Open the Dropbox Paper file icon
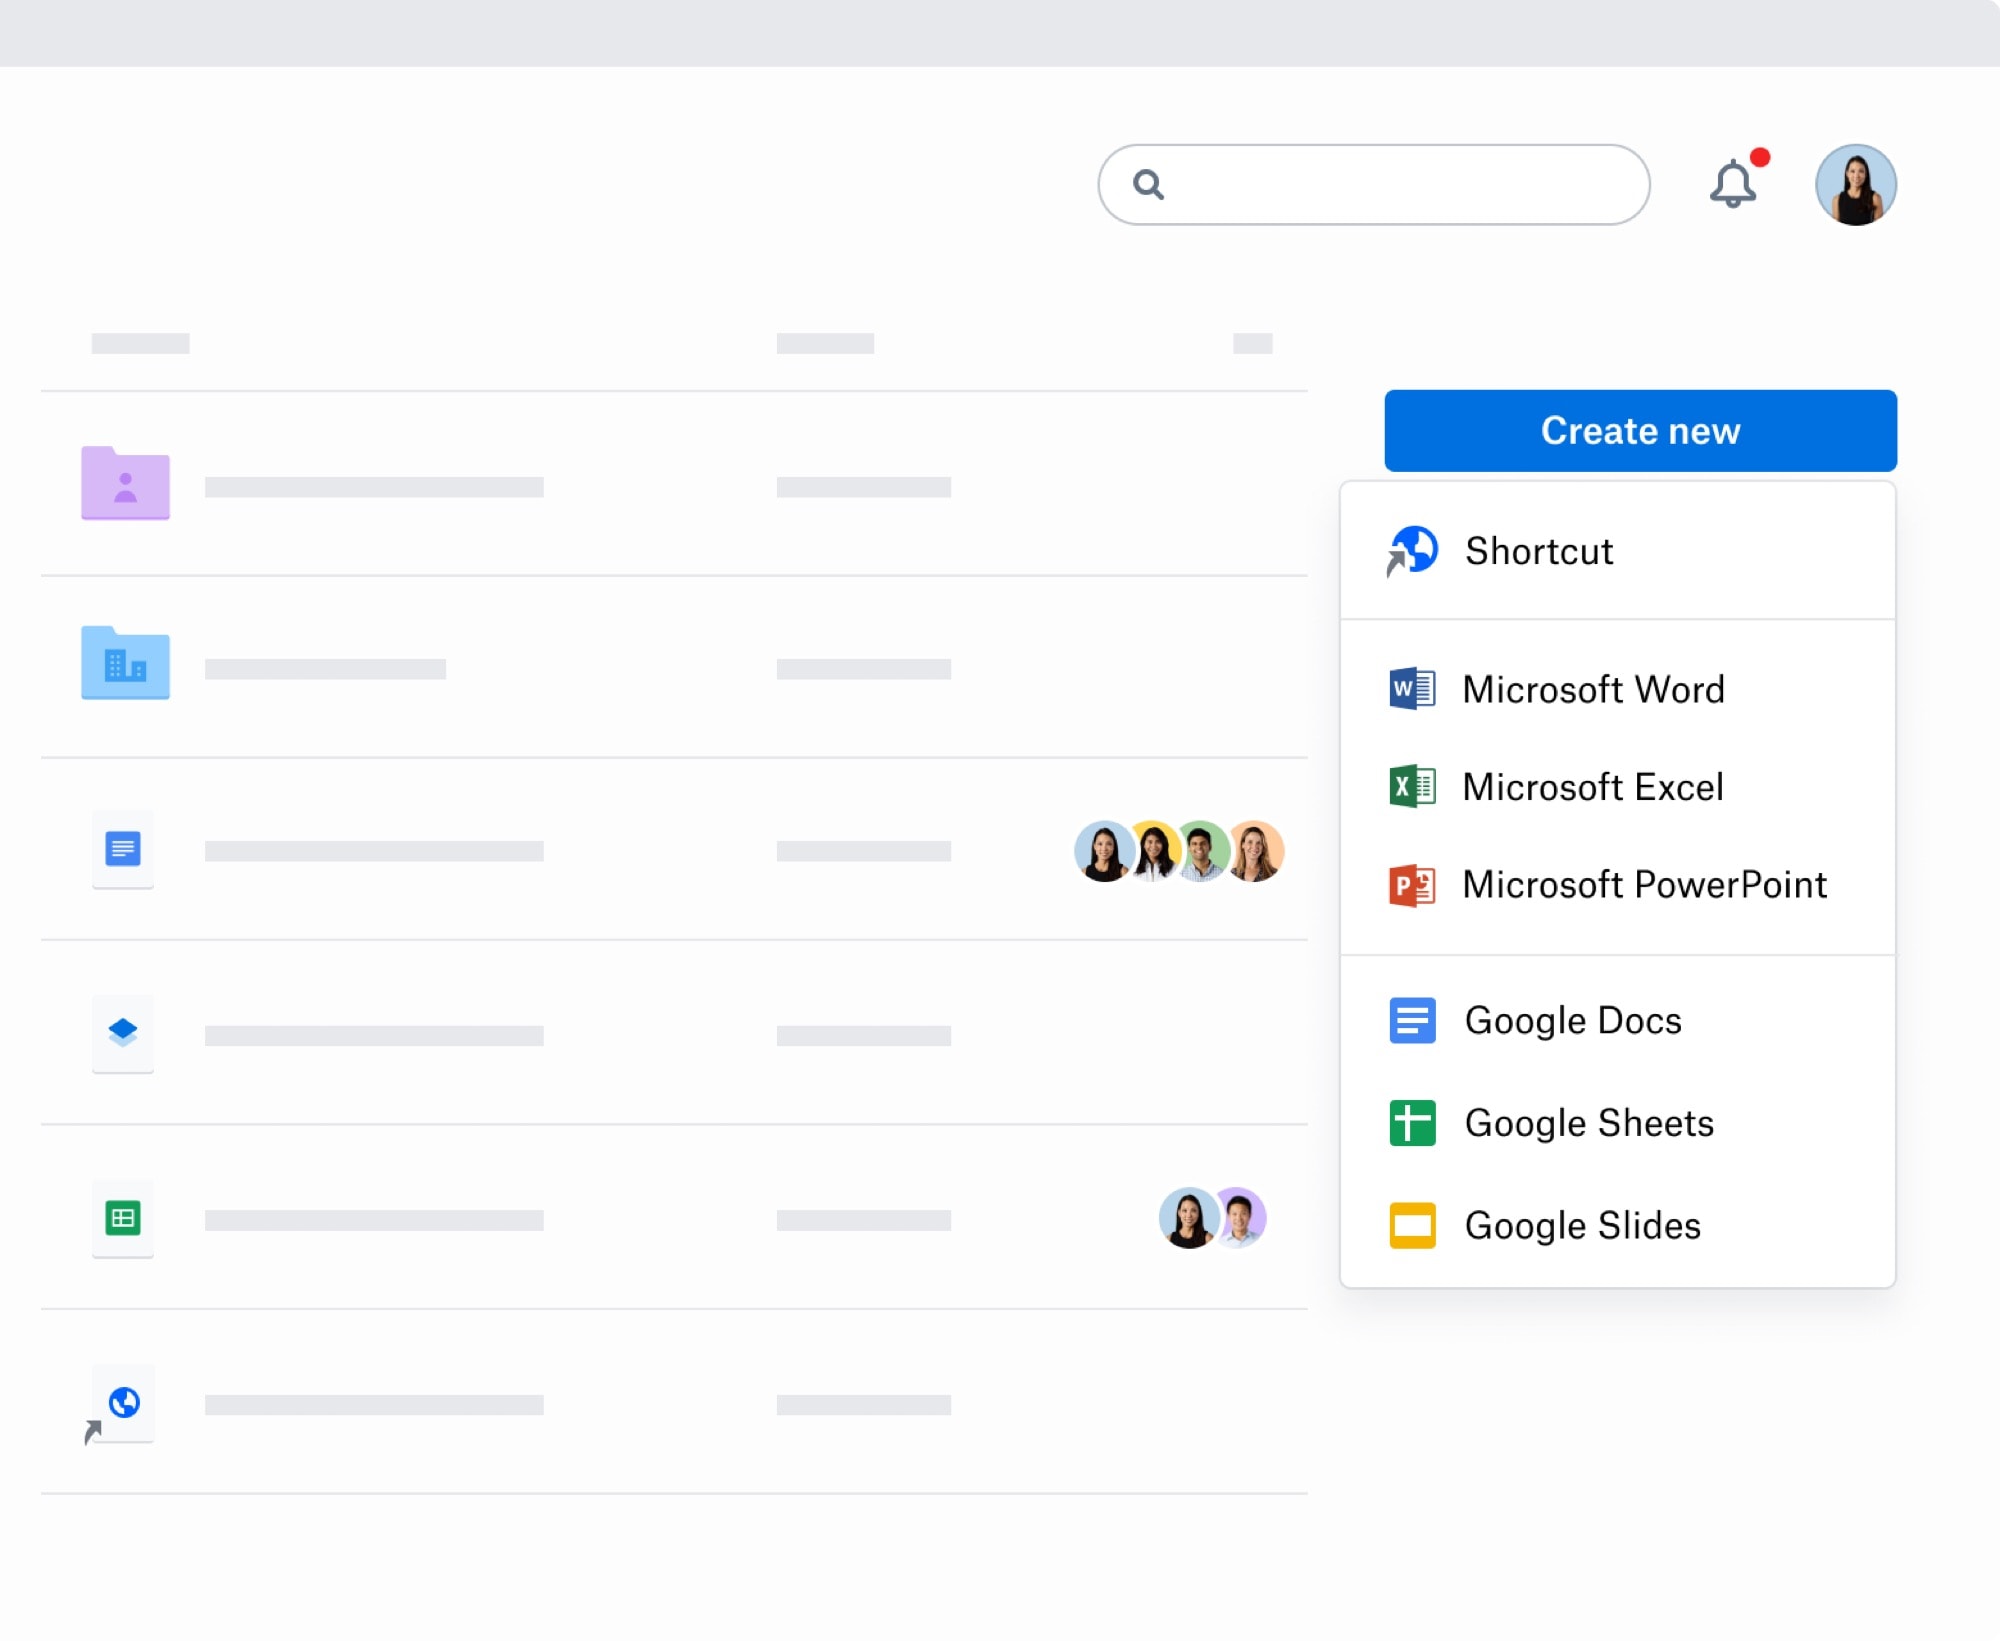 tap(123, 1035)
